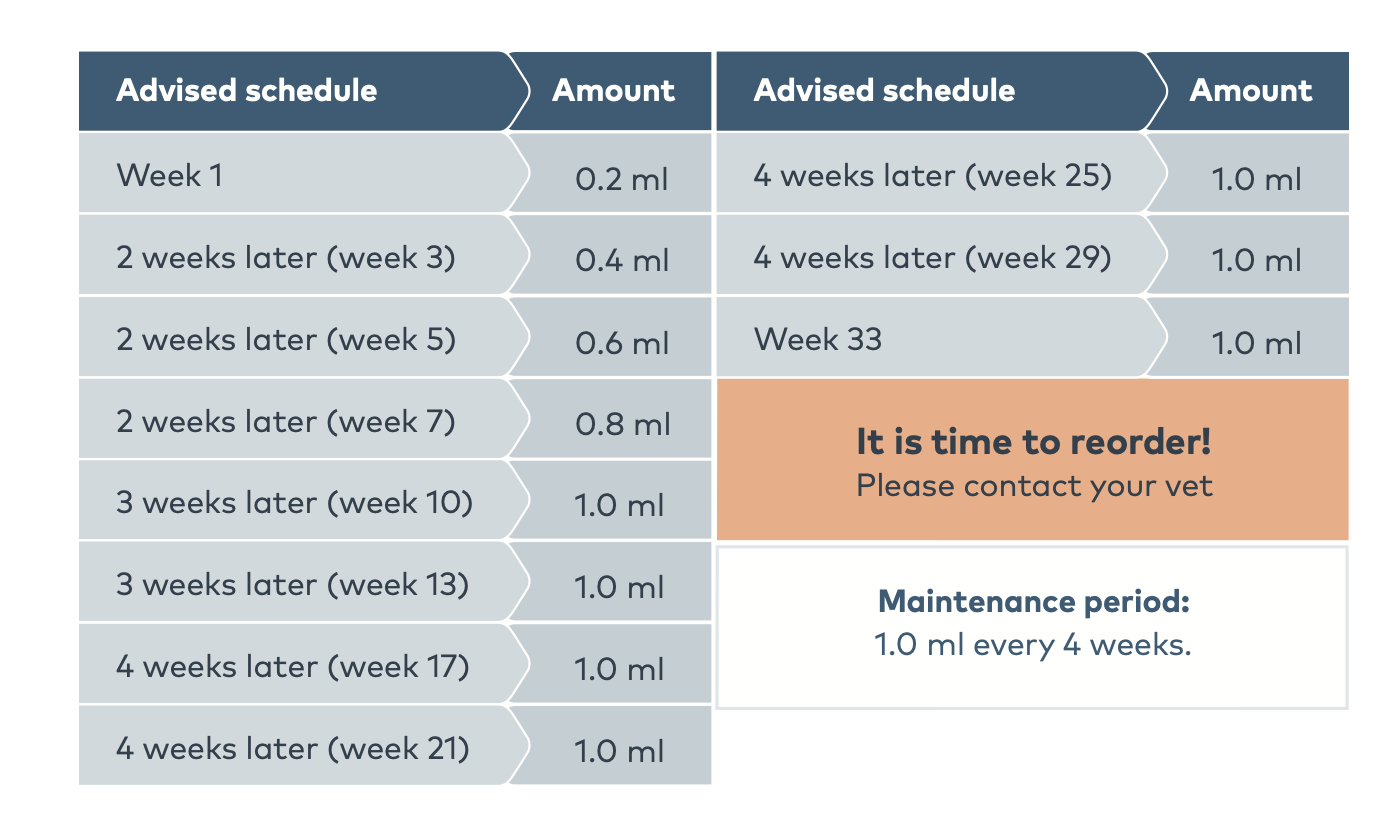Click the "2 weeks later (week 3)" row
The image size is (1384, 818).
tap(285, 258)
